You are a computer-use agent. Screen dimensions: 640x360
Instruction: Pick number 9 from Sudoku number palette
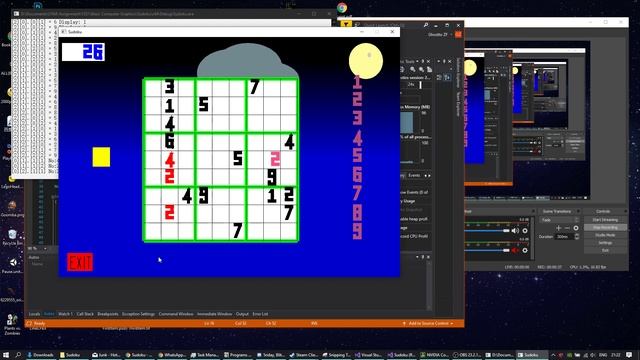click(357, 231)
